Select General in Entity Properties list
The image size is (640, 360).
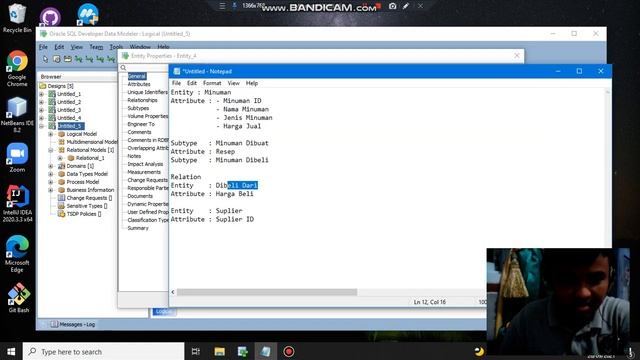tap(137, 76)
